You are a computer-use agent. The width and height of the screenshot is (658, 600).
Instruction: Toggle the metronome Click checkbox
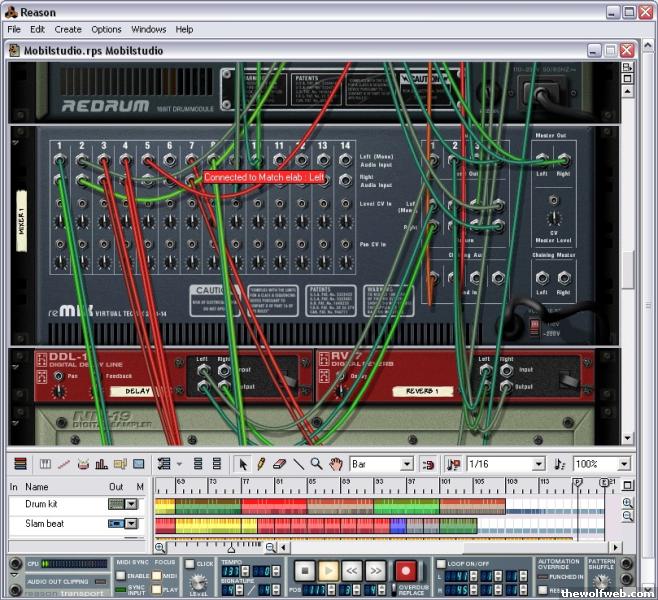[x=191, y=566]
